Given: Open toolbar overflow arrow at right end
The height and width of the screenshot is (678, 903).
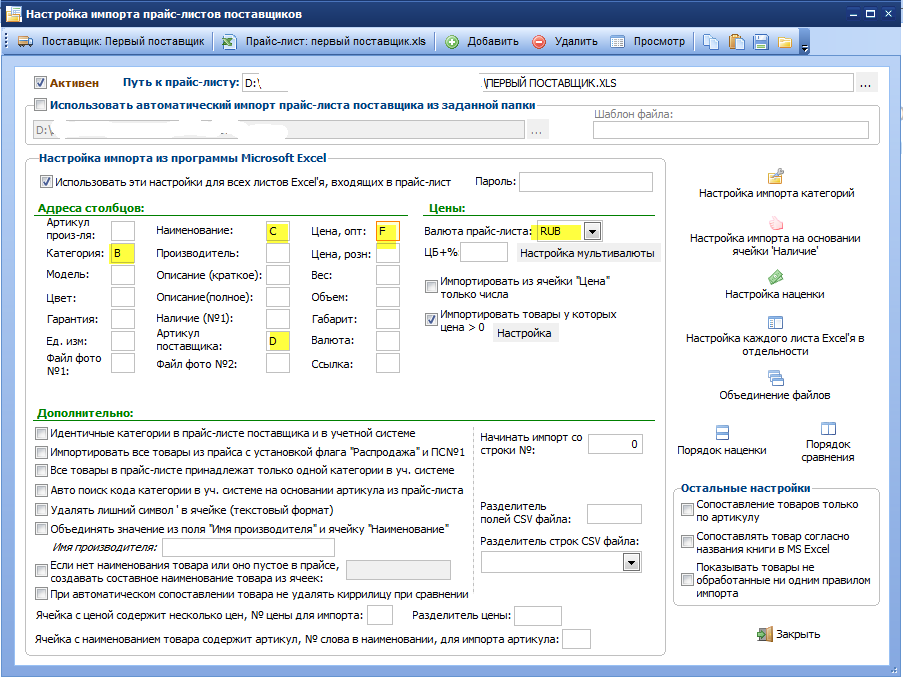Looking at the screenshot, I should [805, 42].
